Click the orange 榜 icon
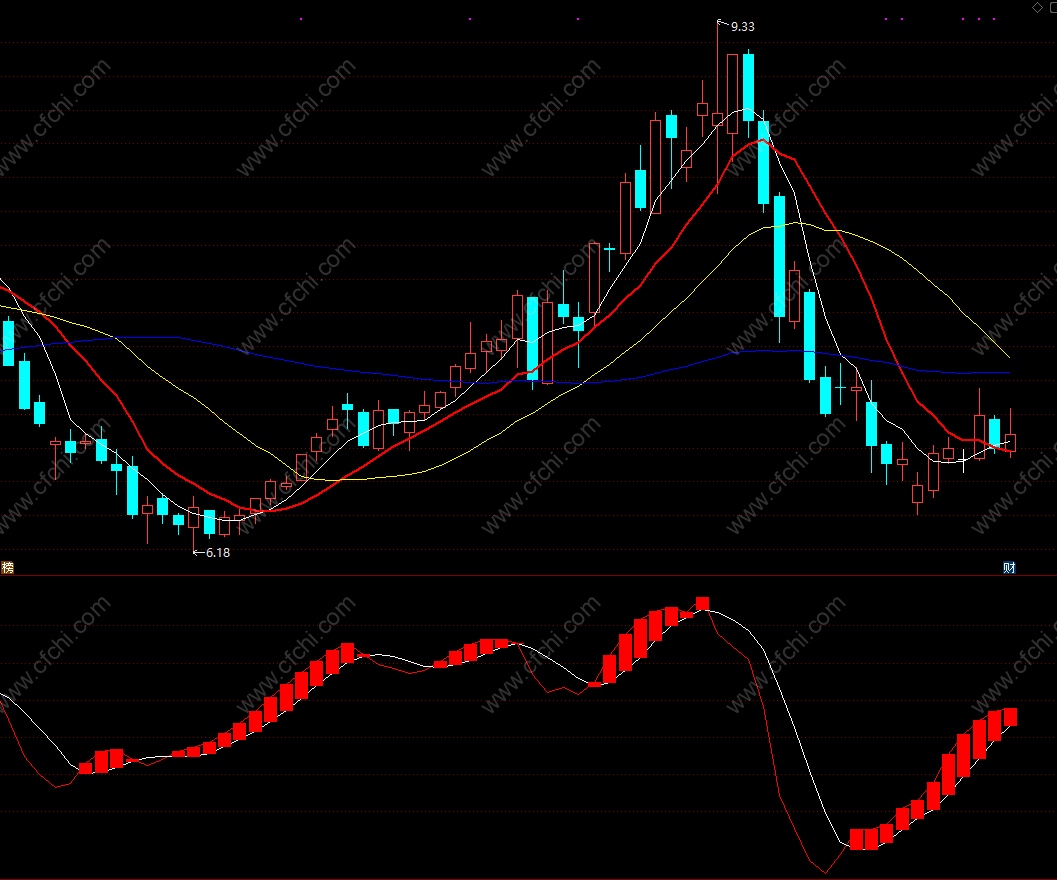1057x880 pixels. [x=7, y=567]
